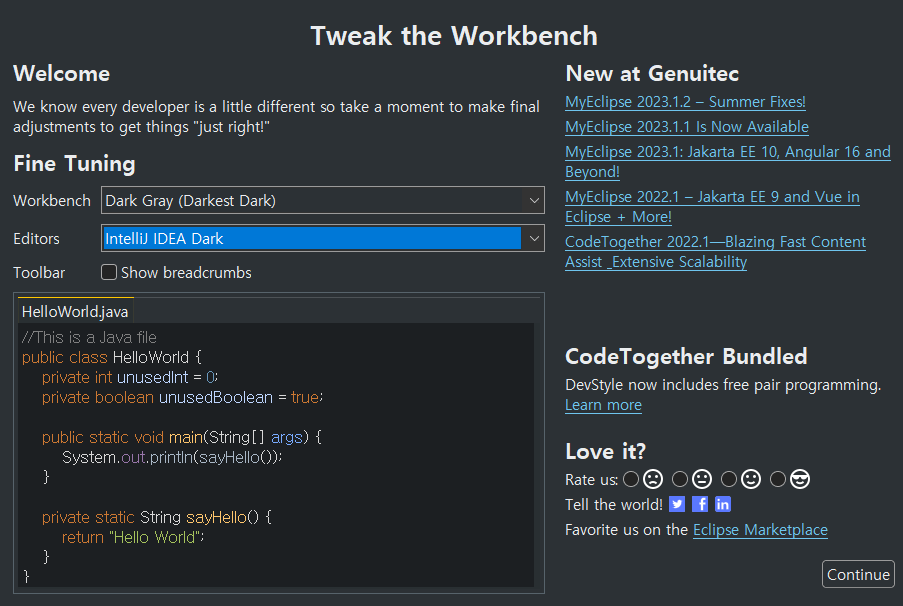The width and height of the screenshot is (903, 606).
Task: Click the sunglasses face rating emoji
Action: [x=800, y=479]
